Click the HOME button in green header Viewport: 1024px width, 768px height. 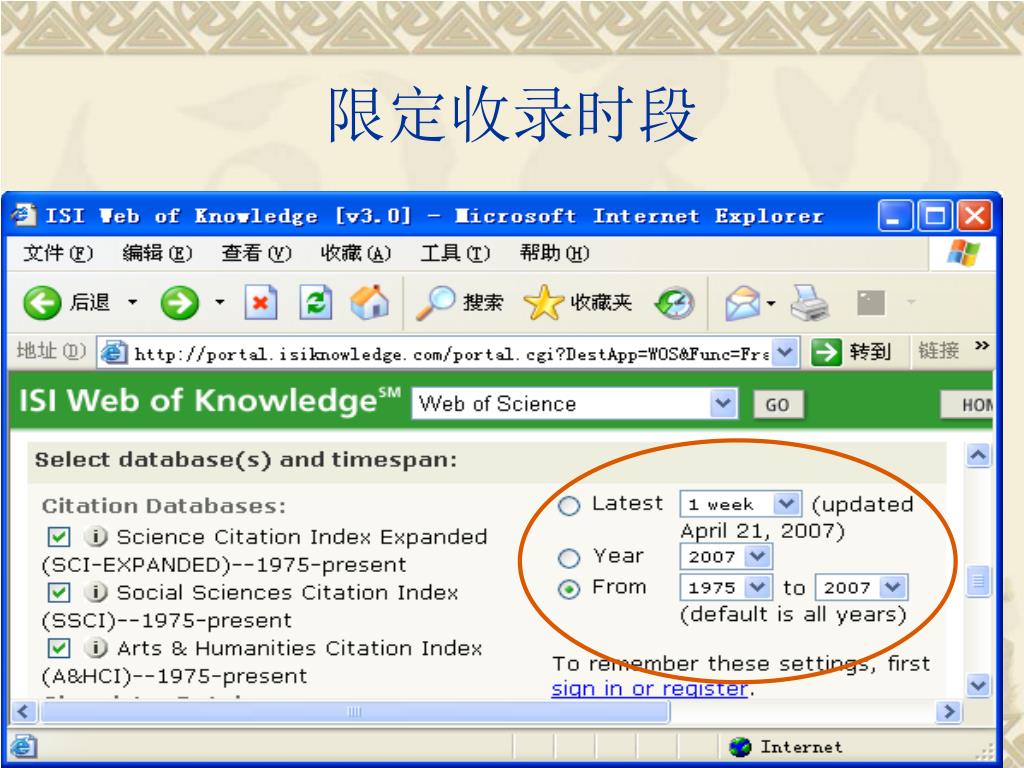[967, 405]
